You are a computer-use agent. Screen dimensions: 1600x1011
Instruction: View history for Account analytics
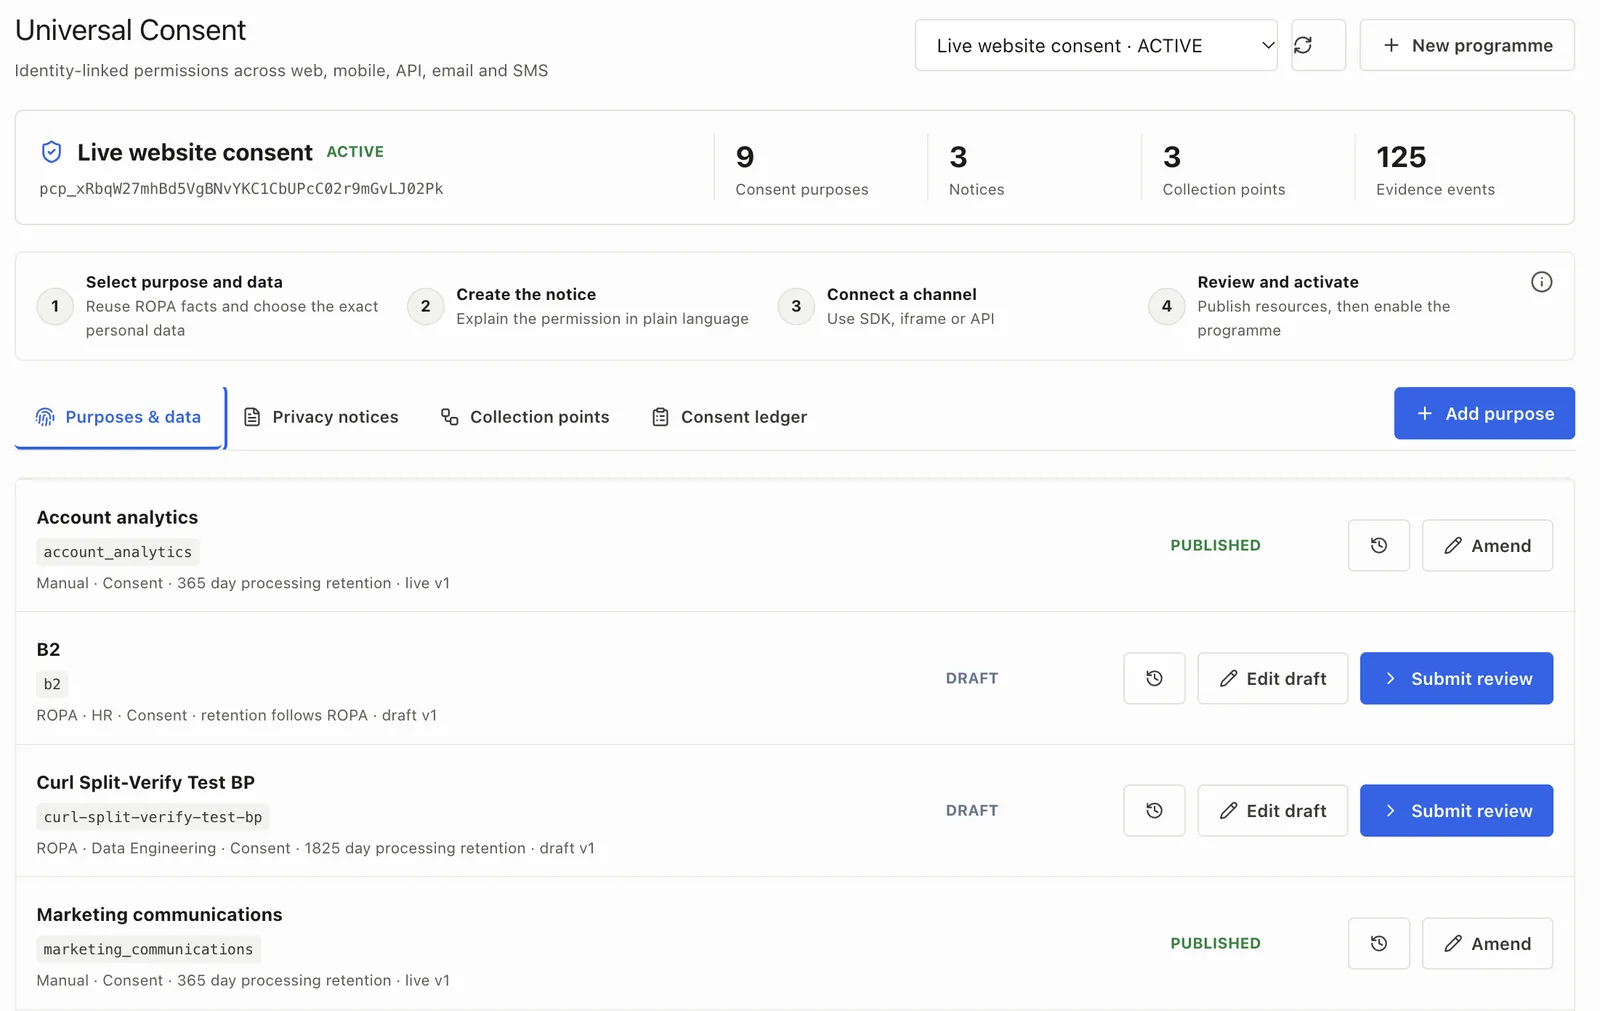(1378, 545)
